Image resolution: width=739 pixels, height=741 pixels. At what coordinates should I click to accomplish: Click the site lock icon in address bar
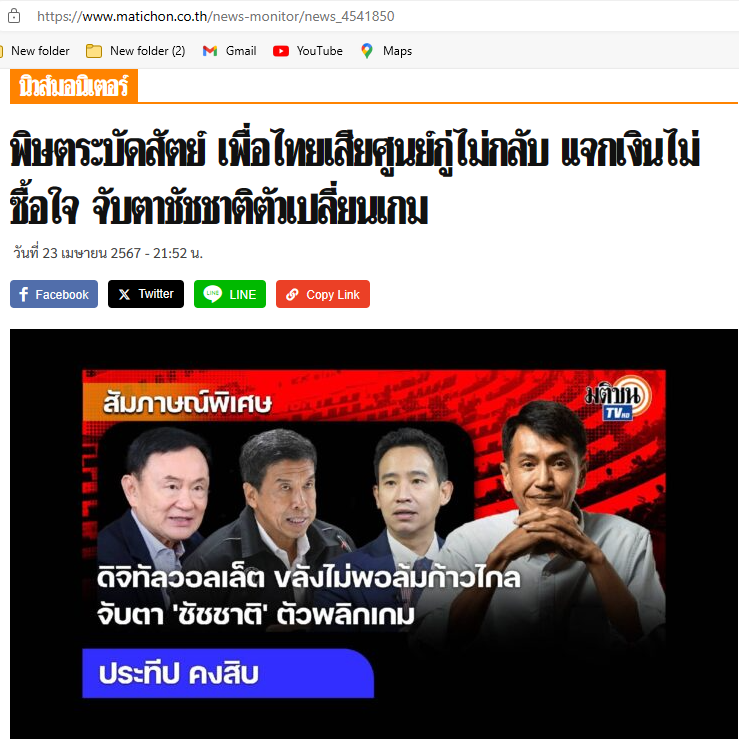(x=14, y=16)
